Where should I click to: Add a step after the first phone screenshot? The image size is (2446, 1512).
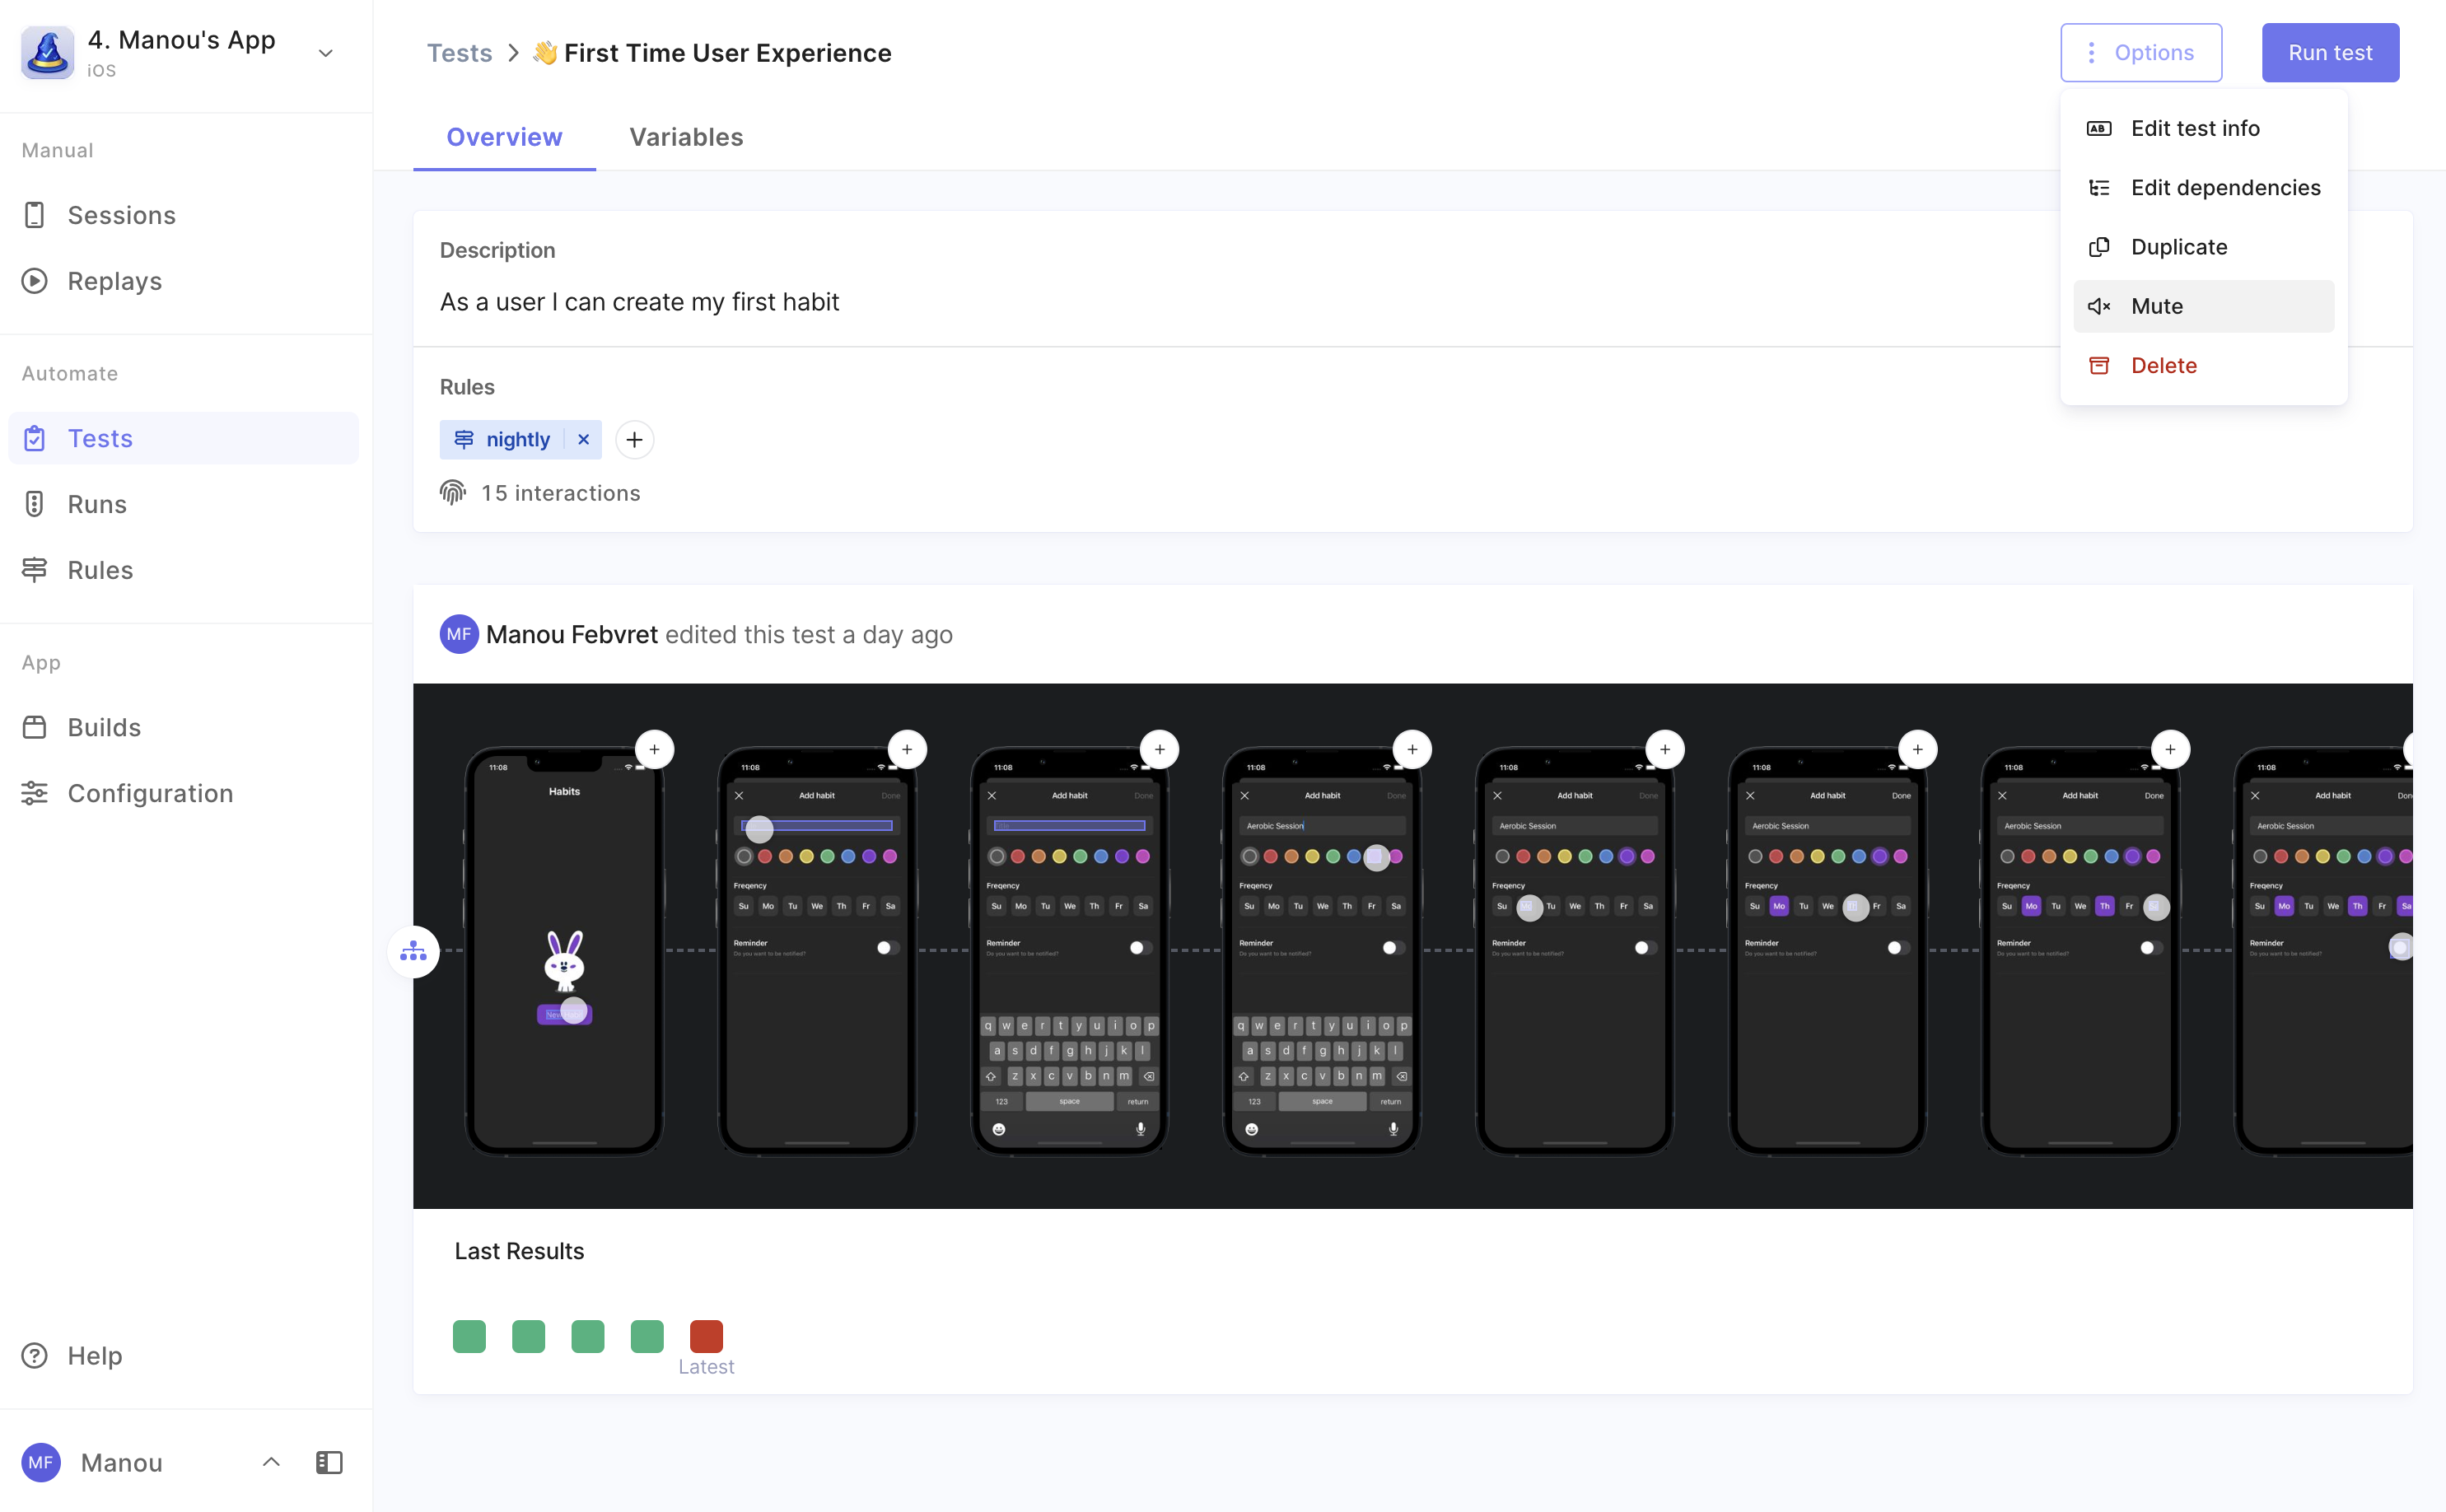[654, 750]
